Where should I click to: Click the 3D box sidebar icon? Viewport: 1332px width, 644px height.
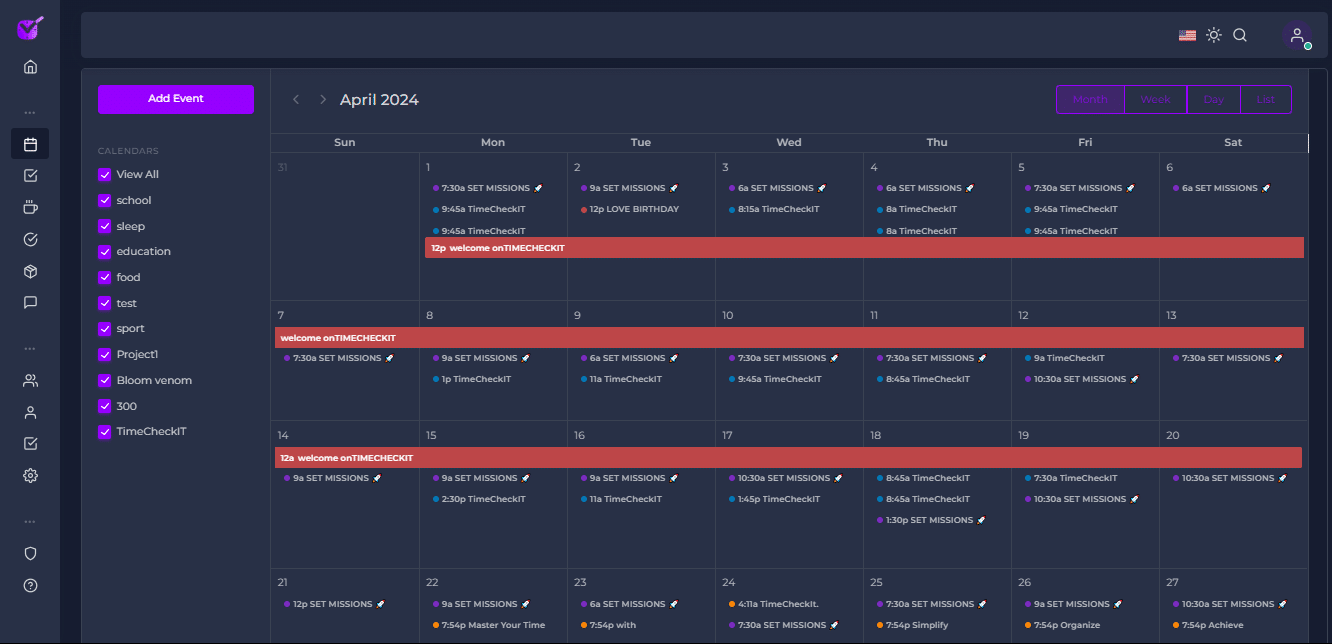pyautogui.click(x=30, y=271)
